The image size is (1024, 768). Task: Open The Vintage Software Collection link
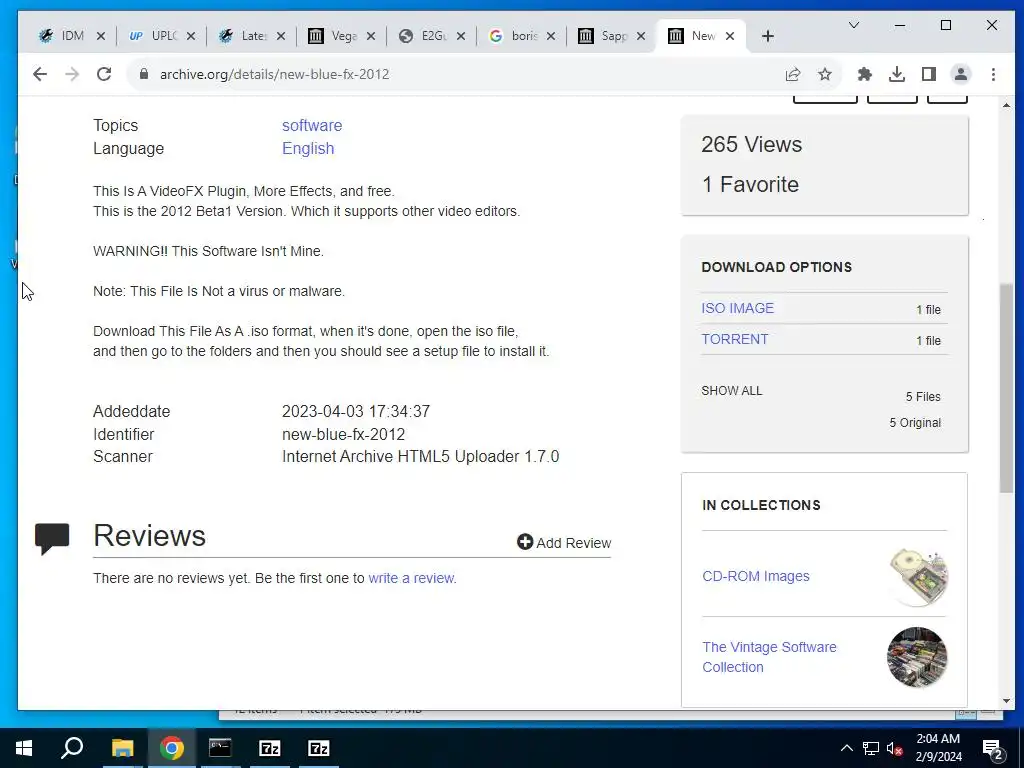(x=769, y=657)
